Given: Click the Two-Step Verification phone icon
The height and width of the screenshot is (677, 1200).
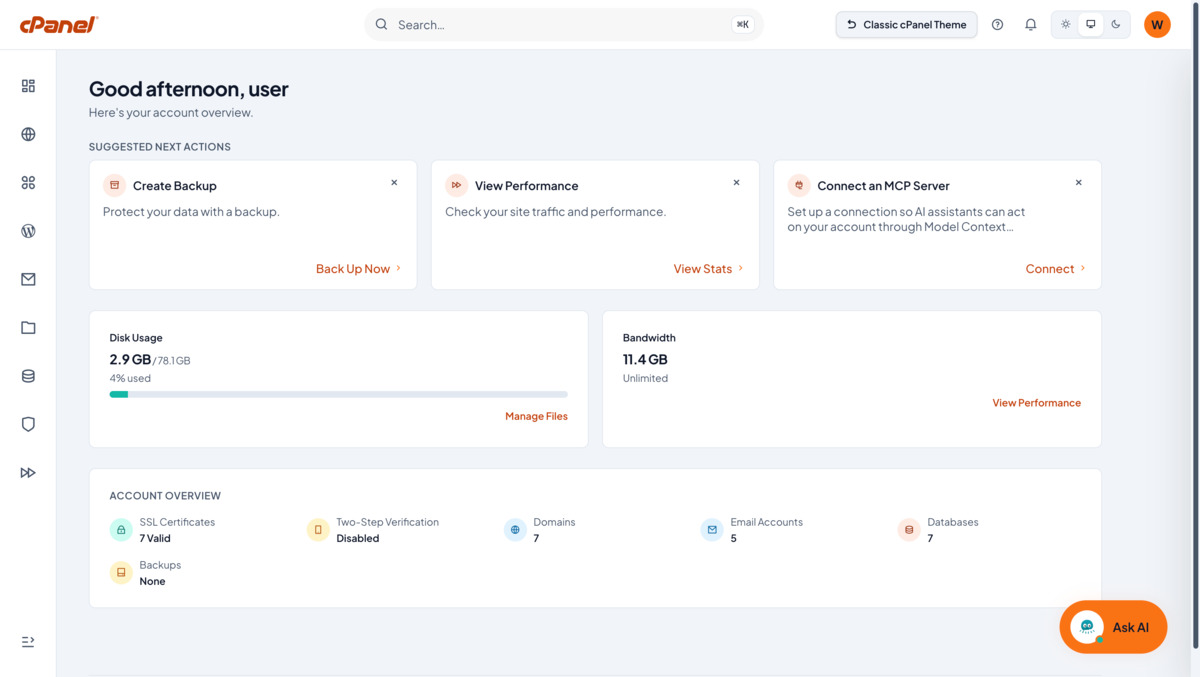Looking at the screenshot, I should (318, 530).
